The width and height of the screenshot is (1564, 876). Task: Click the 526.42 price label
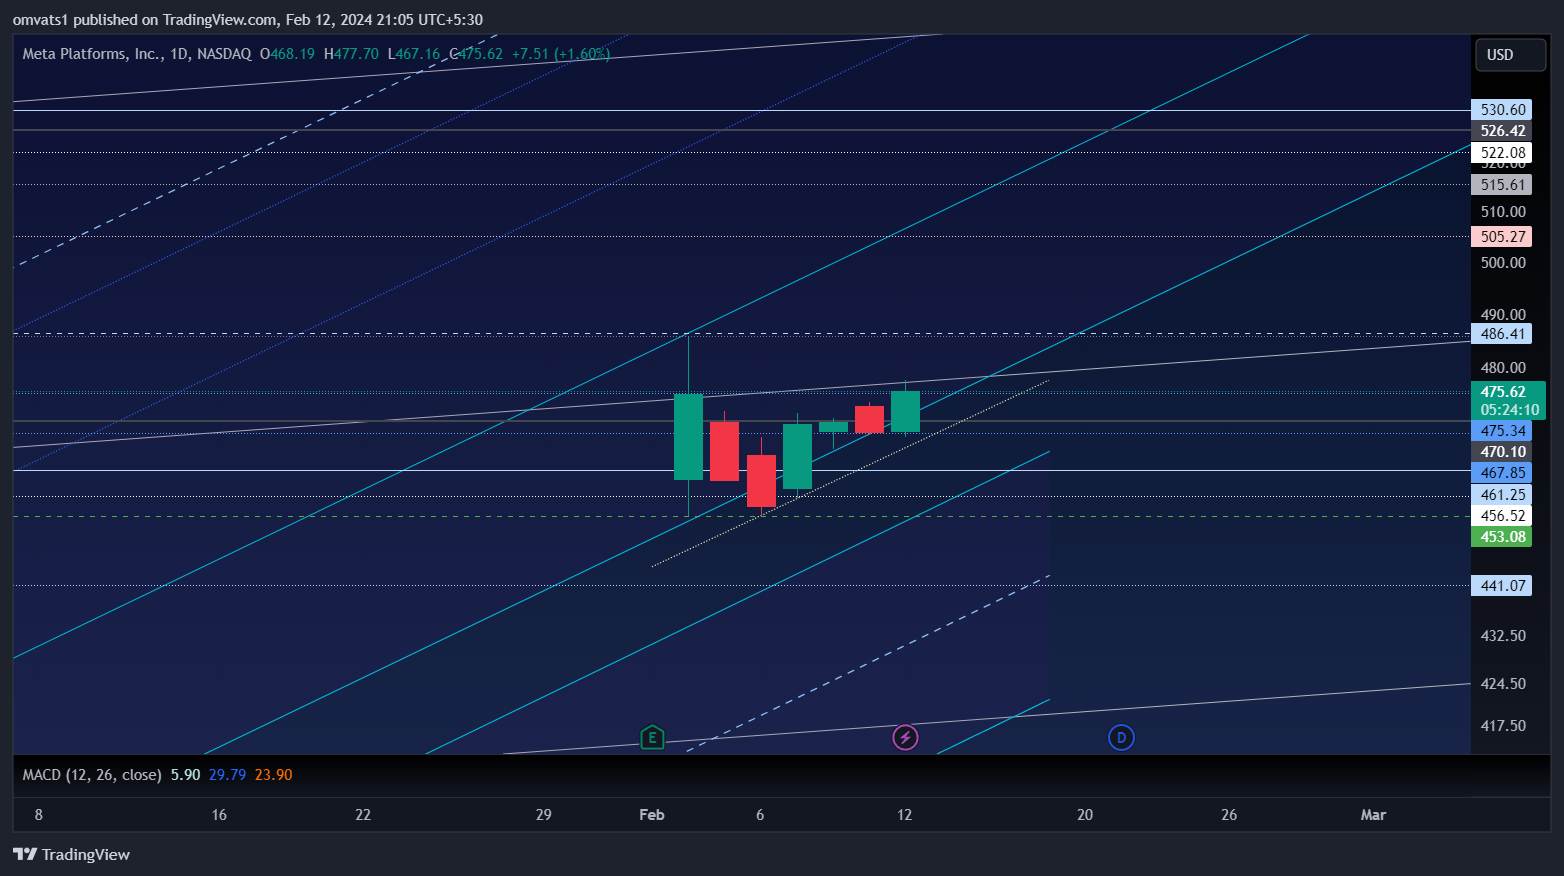tap(1502, 131)
